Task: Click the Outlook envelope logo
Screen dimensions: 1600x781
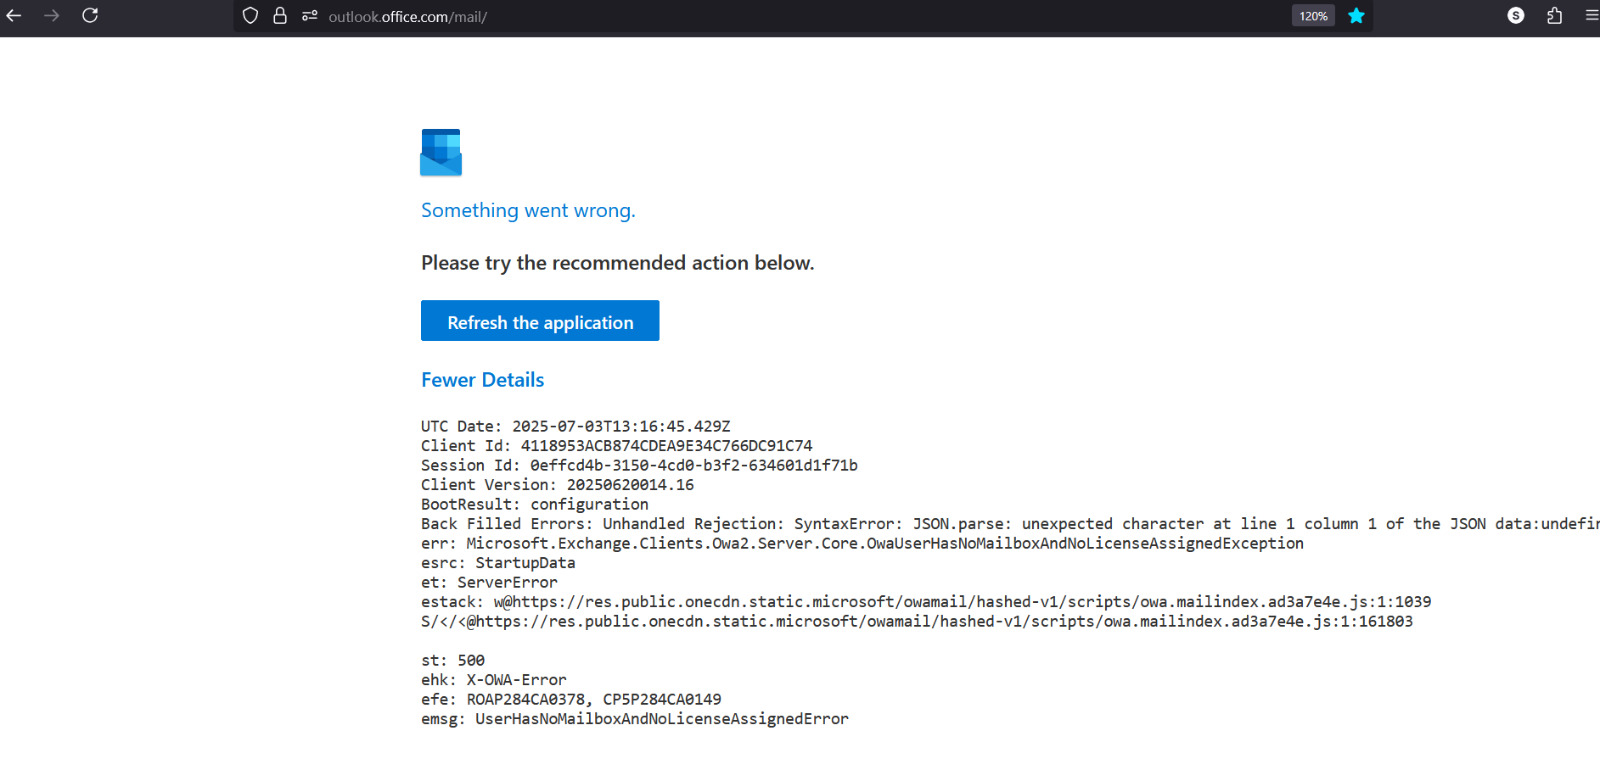Action: [441, 153]
